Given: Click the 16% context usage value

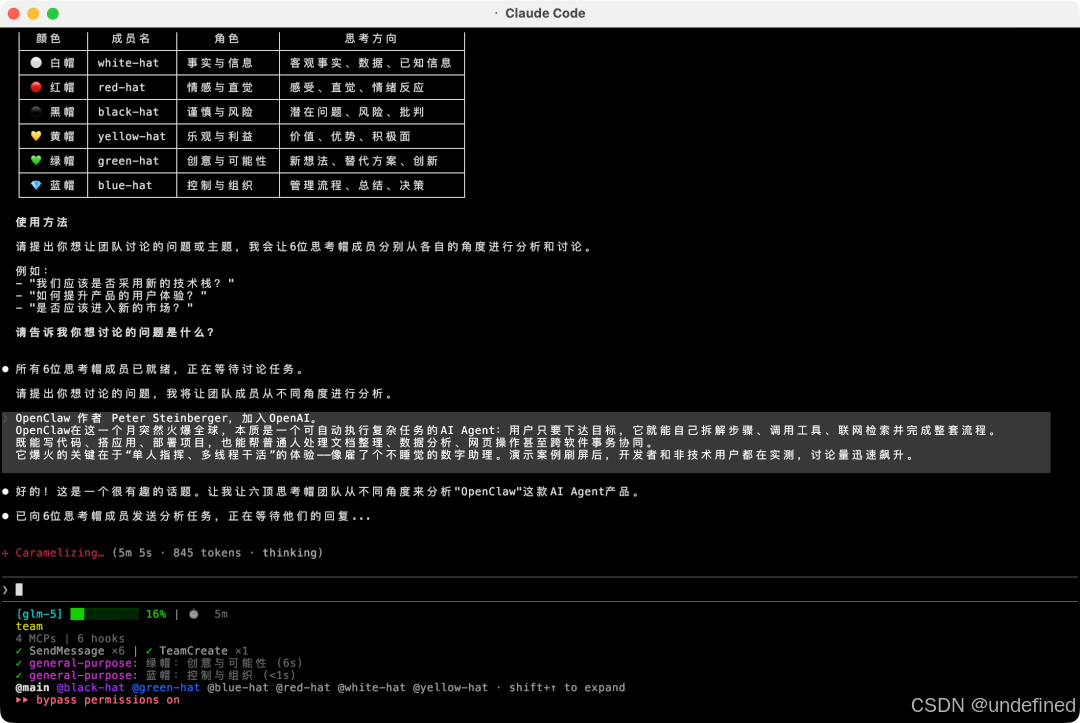Looking at the screenshot, I should [x=156, y=614].
